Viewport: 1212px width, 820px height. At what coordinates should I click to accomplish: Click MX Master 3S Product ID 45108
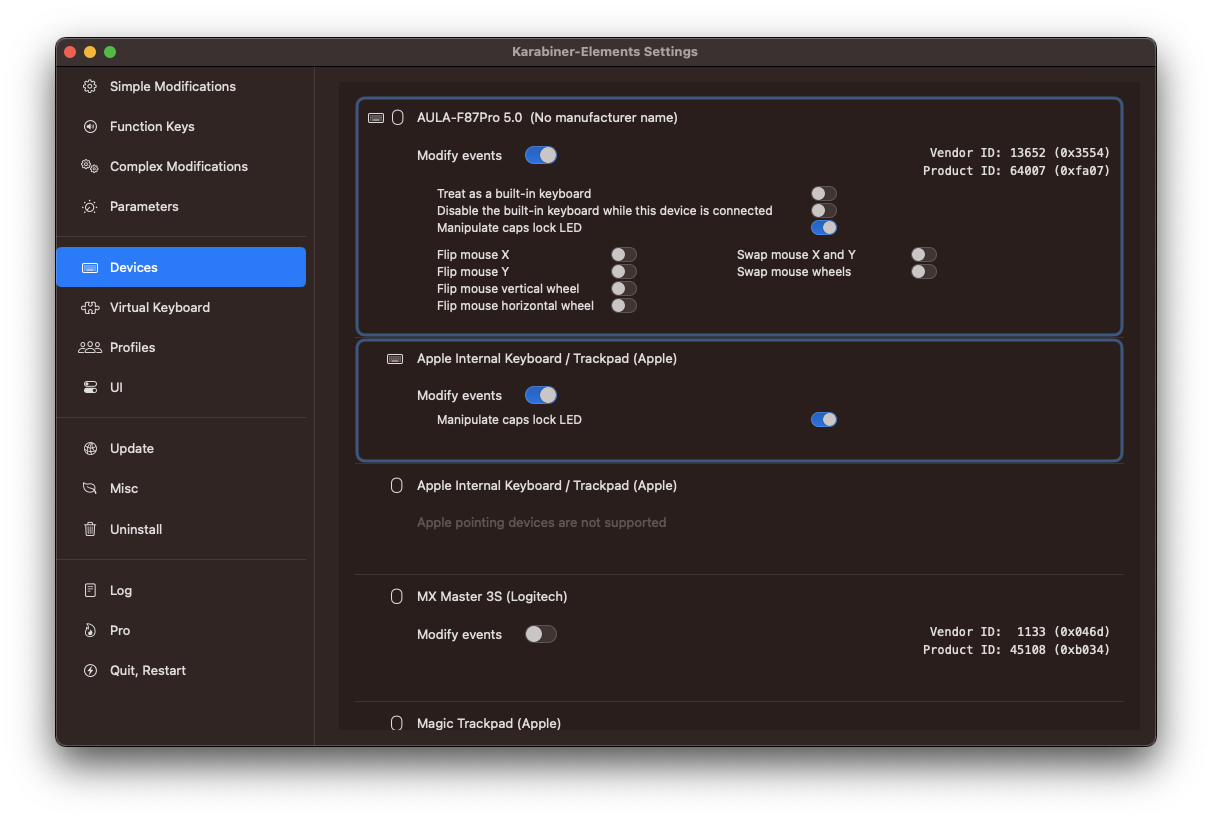pos(1016,650)
